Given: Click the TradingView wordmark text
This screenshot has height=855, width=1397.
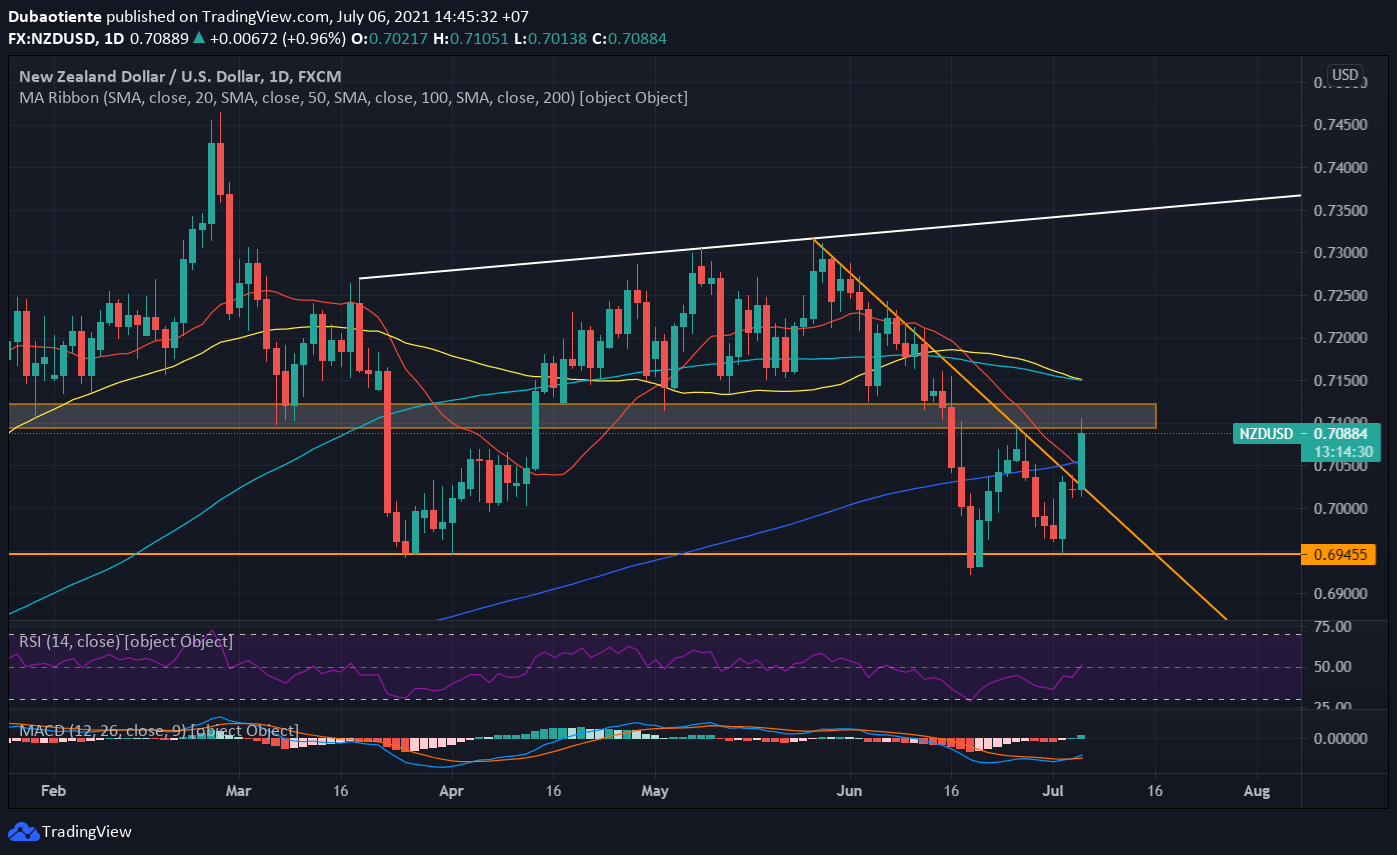Looking at the screenshot, I should (88, 831).
